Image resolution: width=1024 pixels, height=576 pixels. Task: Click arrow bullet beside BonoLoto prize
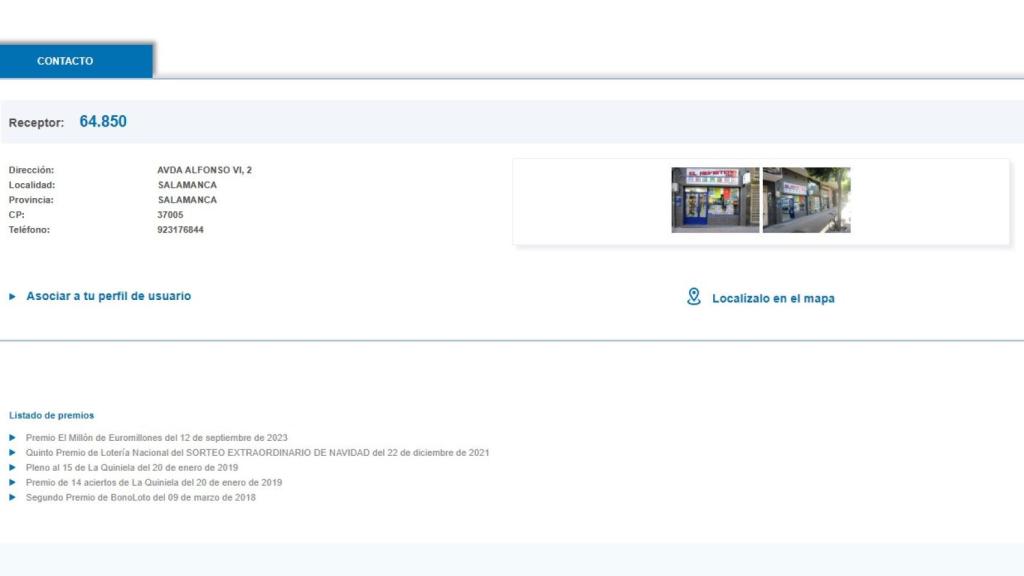12,498
